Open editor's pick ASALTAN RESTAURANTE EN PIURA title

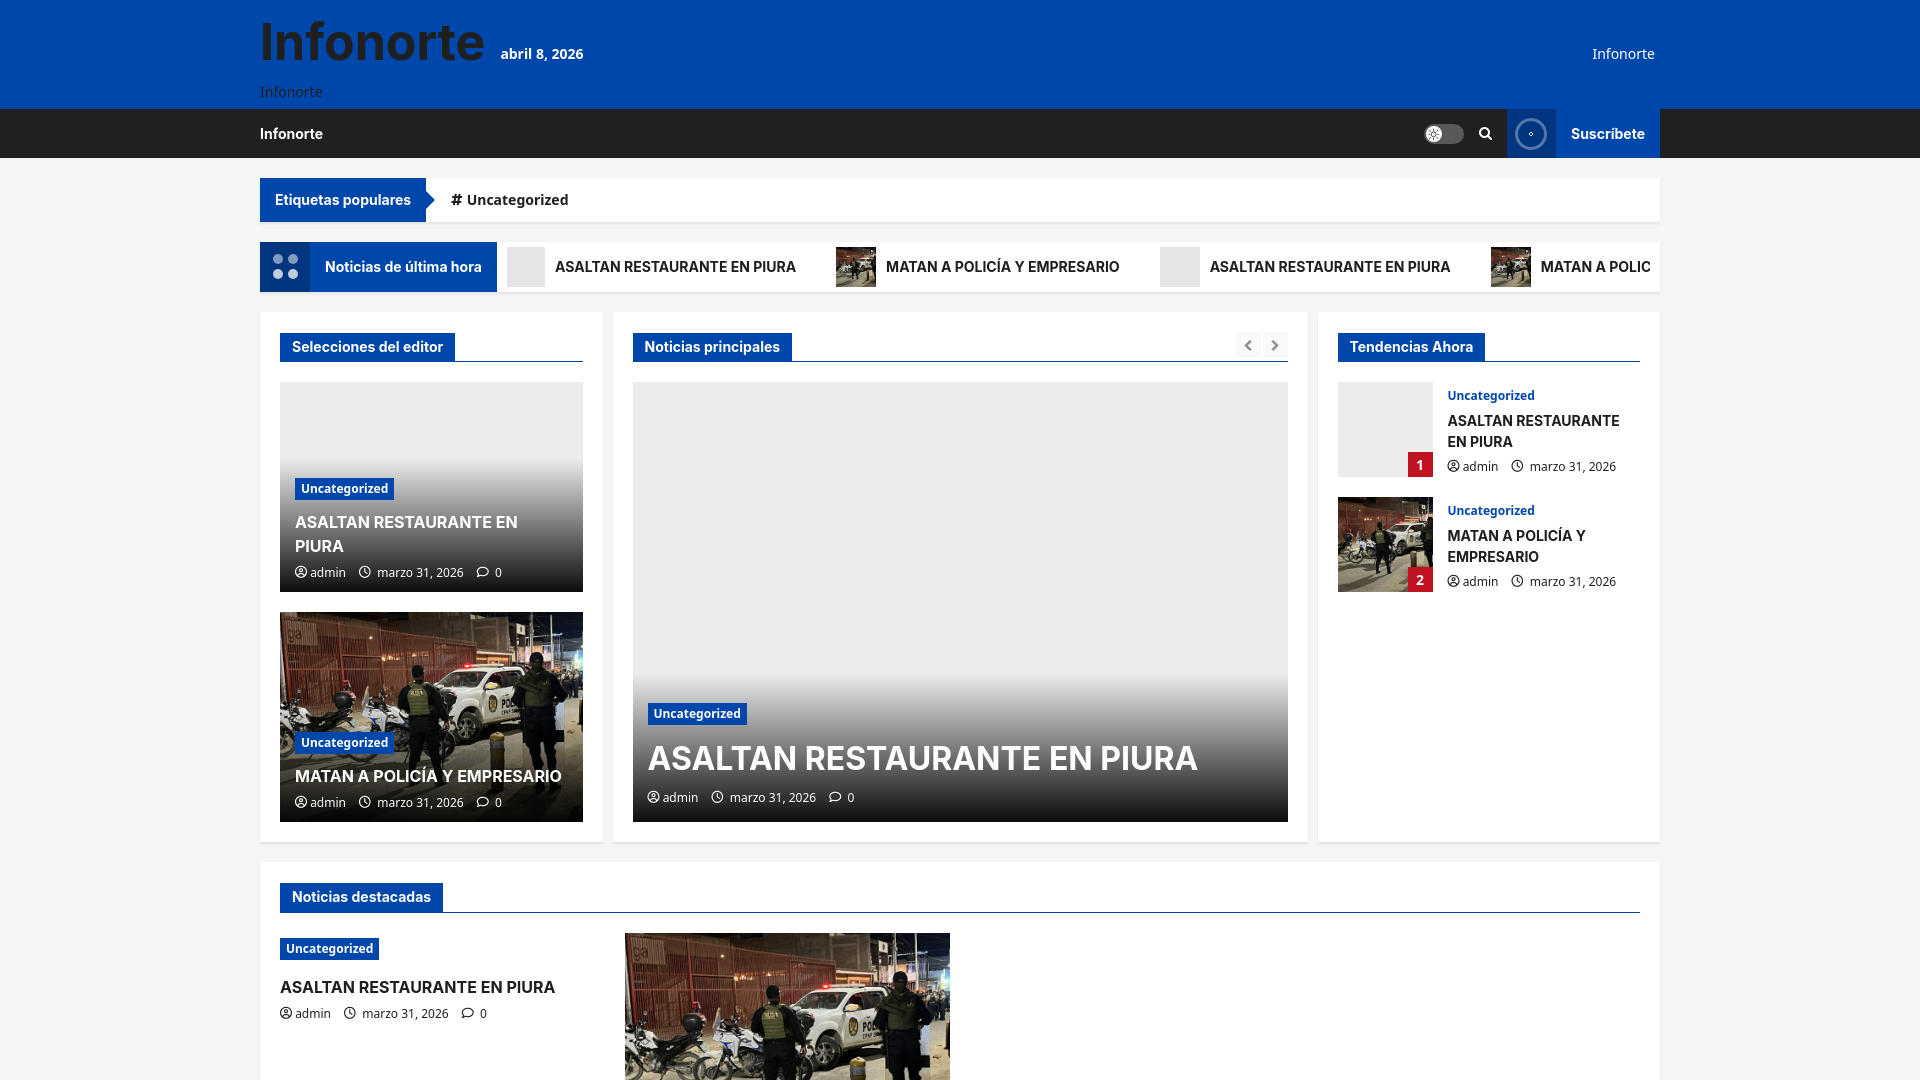pyautogui.click(x=406, y=534)
